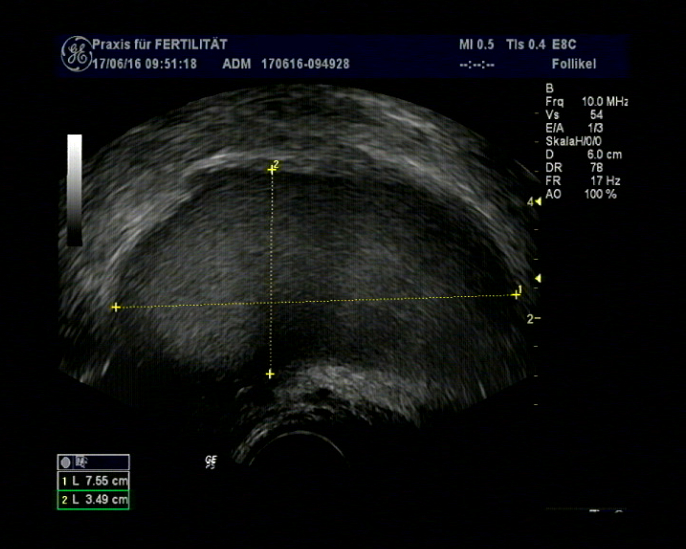The width and height of the screenshot is (686, 549).
Task: Click the GE logo in the header
Action: tap(76, 52)
